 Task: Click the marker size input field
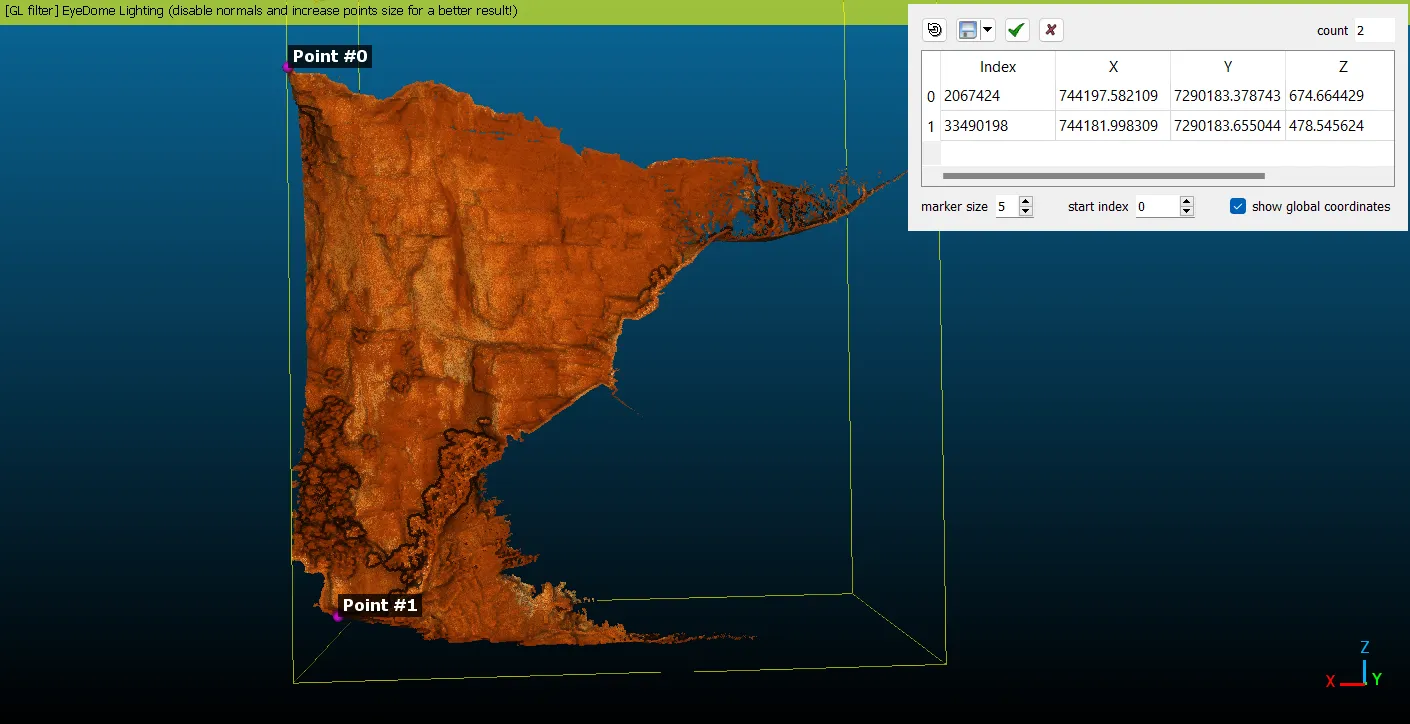point(1005,207)
